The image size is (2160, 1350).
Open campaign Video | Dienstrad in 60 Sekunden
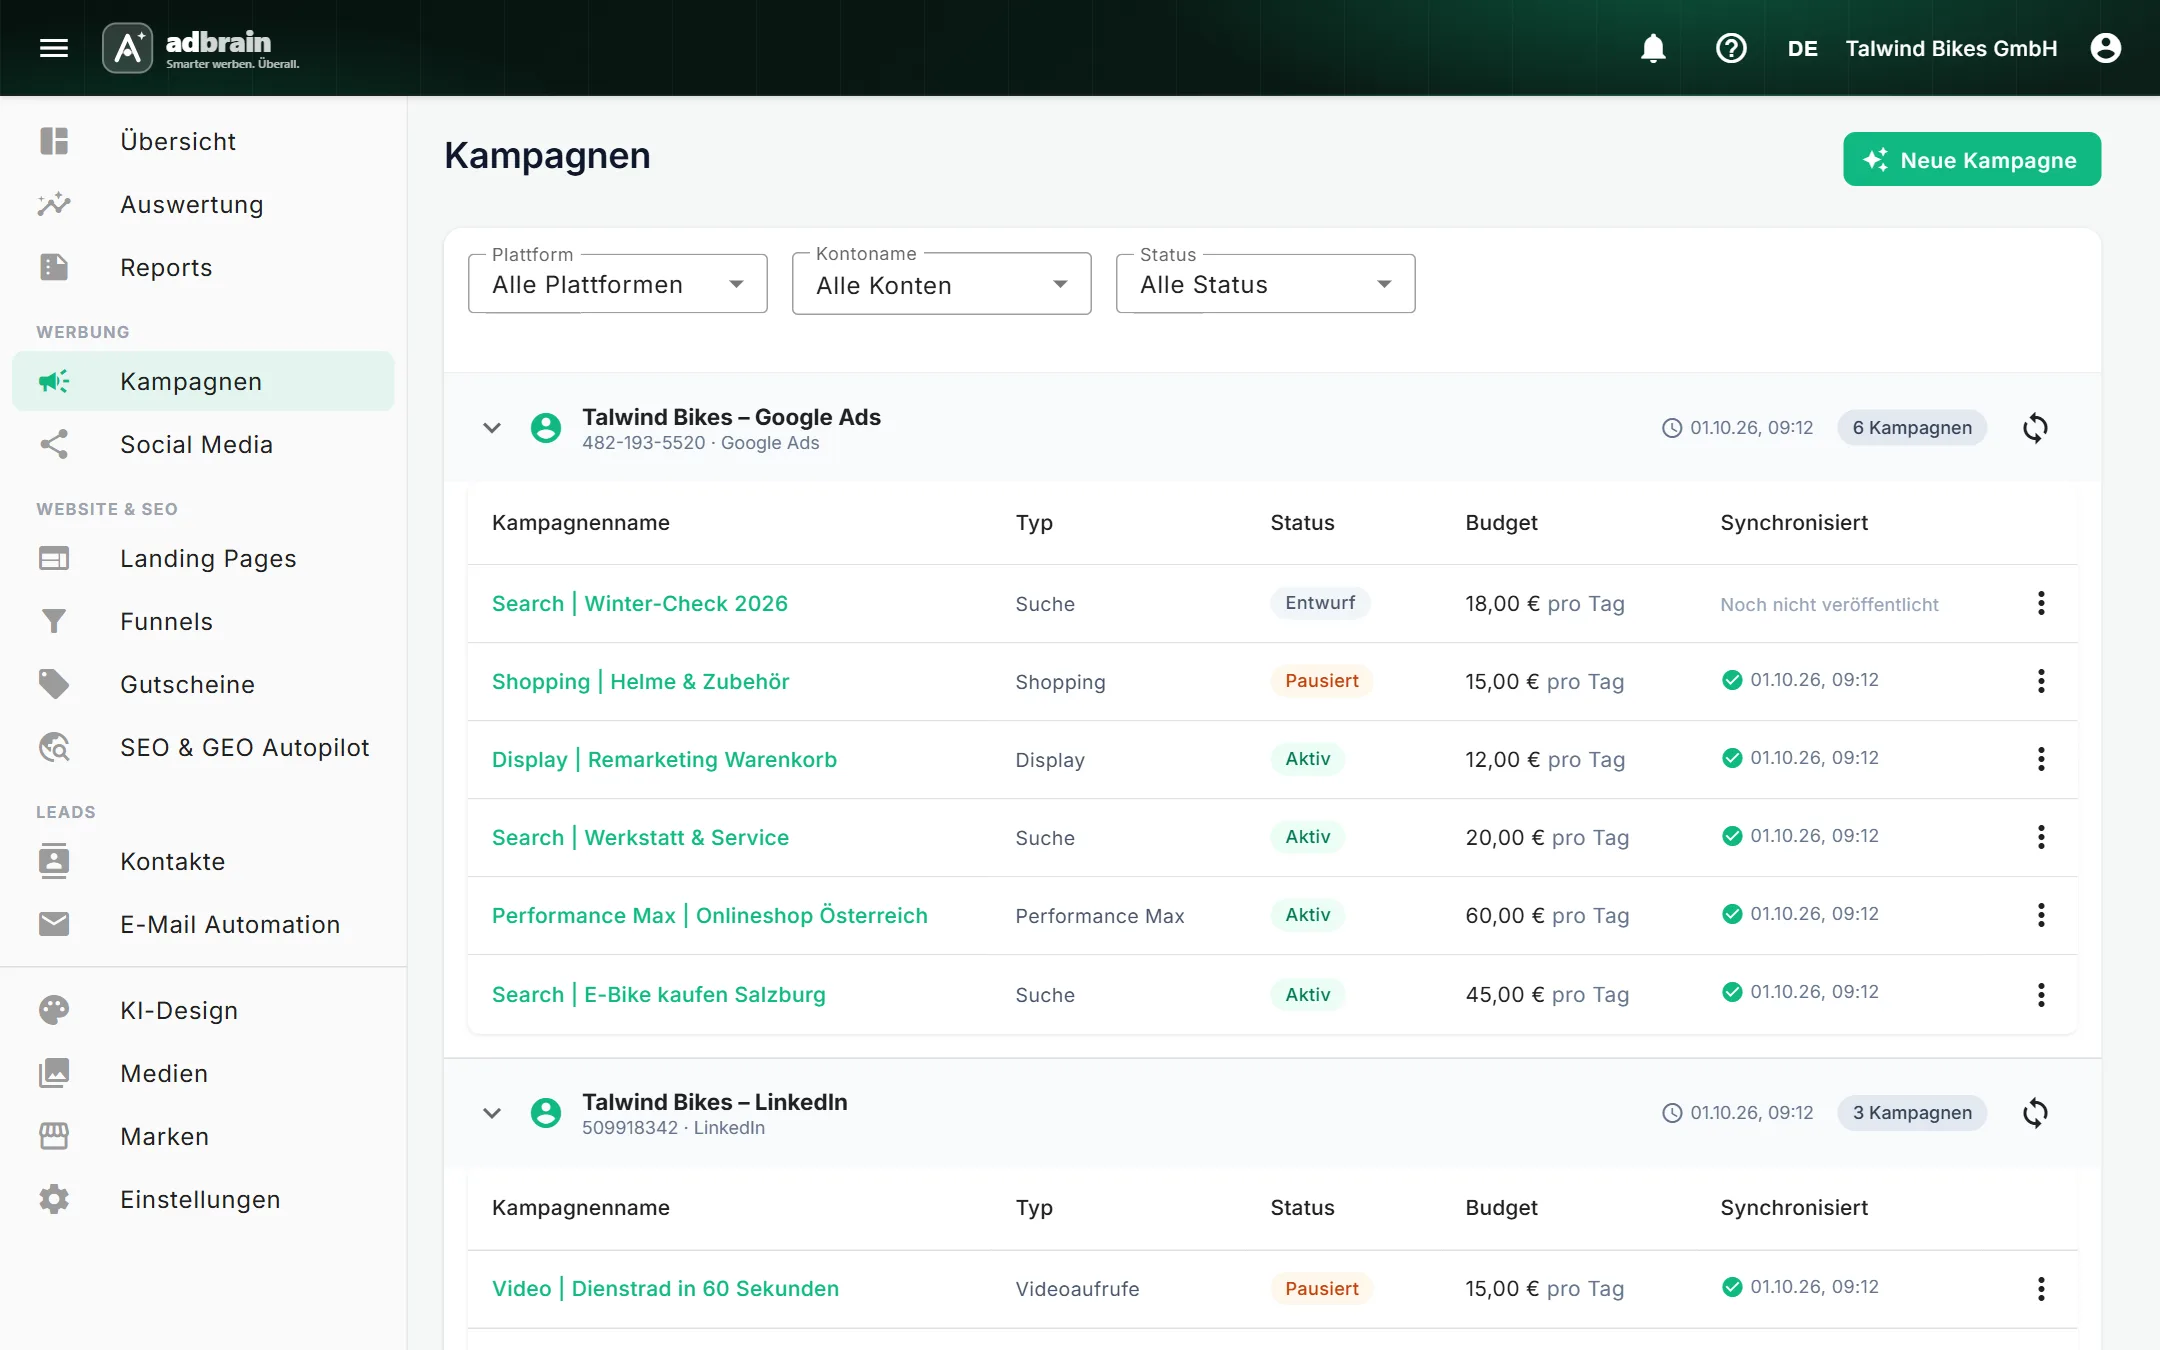pos(665,1289)
